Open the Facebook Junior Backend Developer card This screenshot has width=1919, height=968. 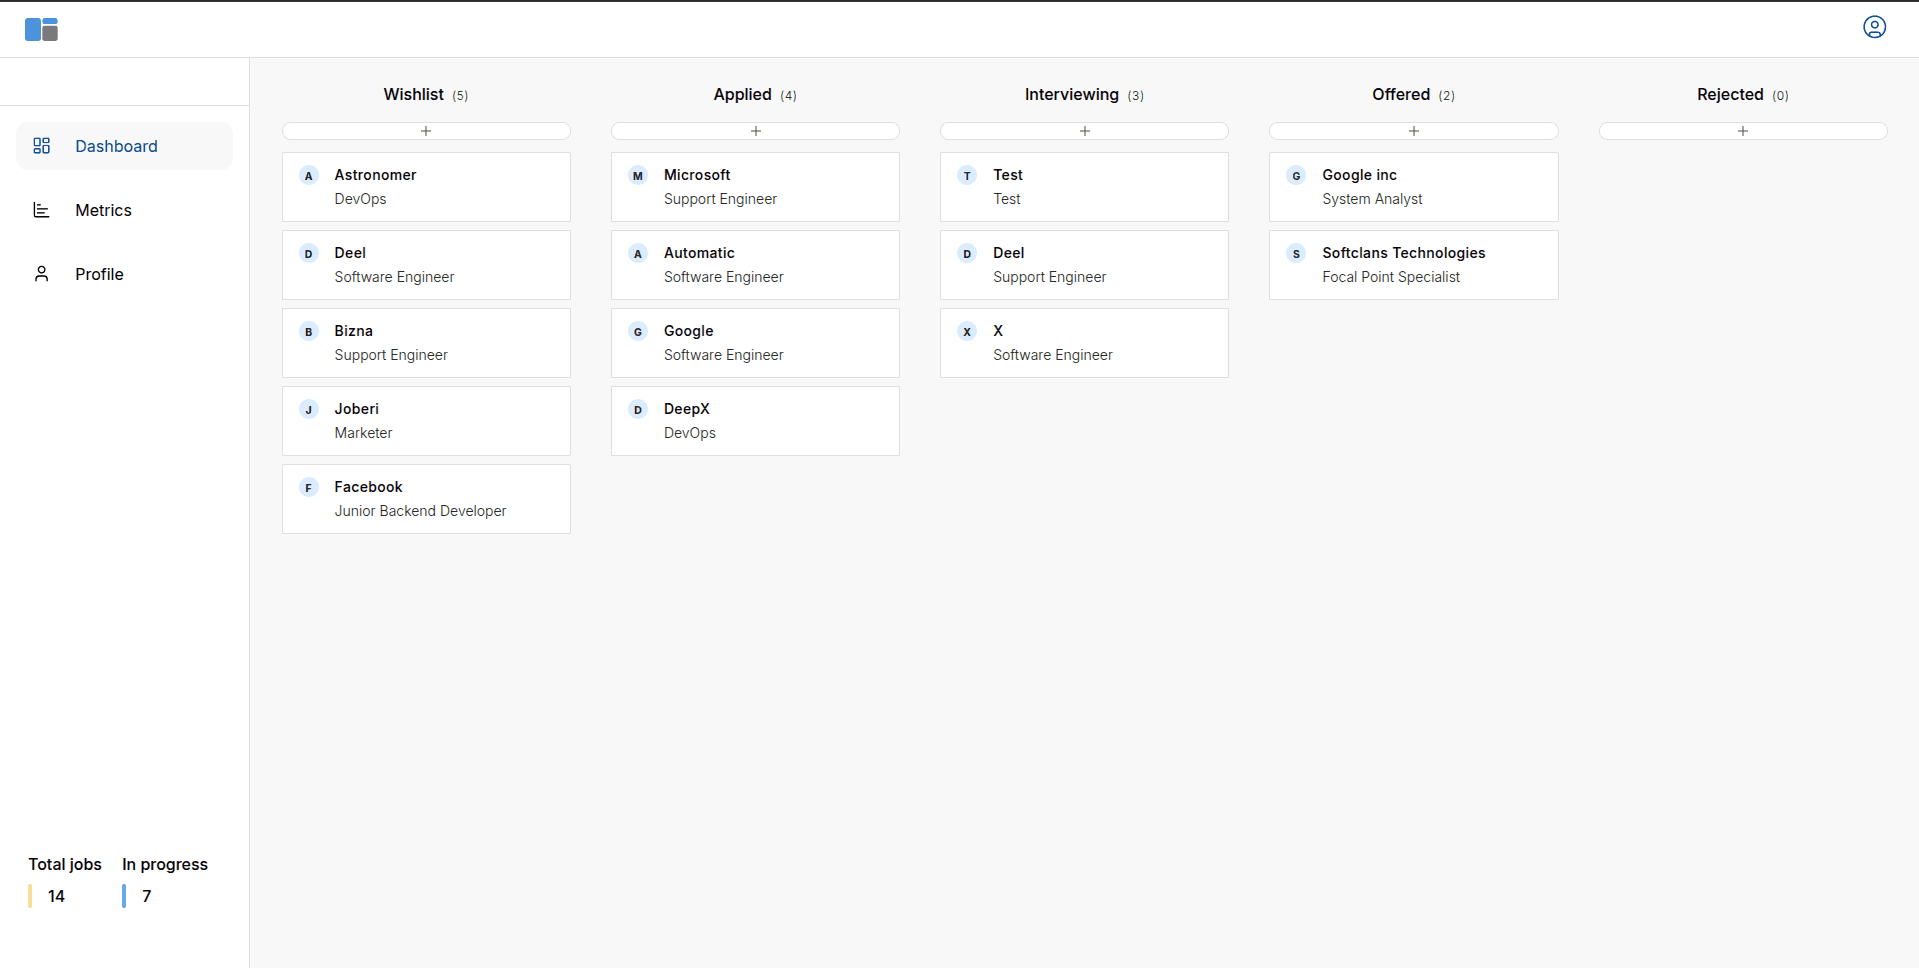point(426,498)
